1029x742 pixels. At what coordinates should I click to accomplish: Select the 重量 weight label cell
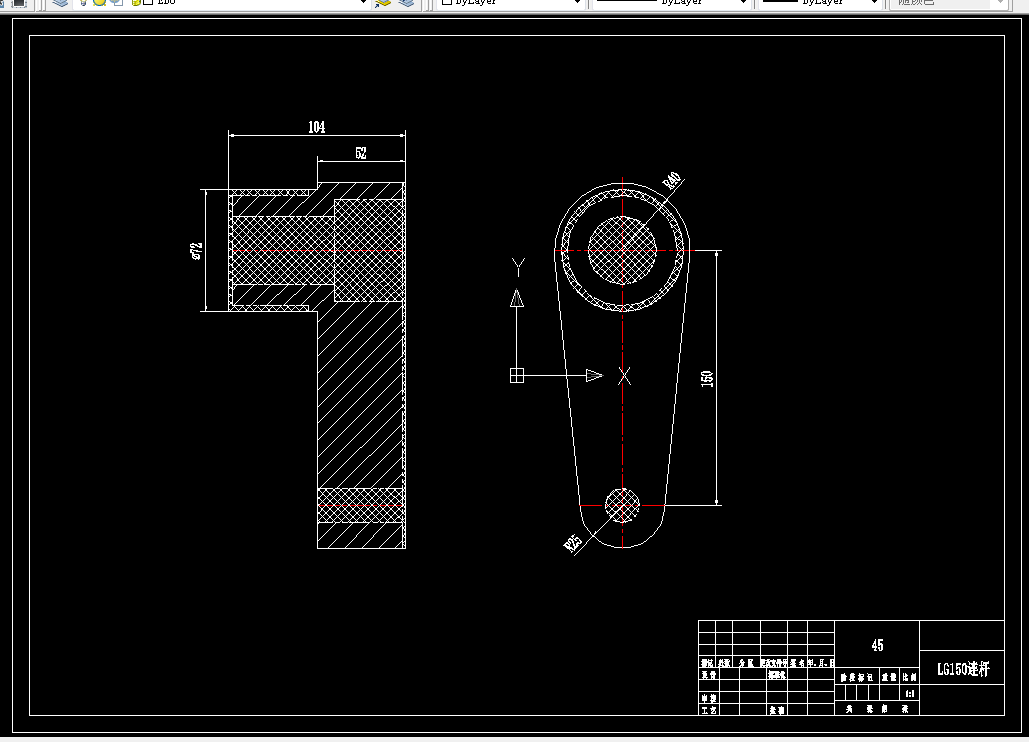click(x=889, y=677)
